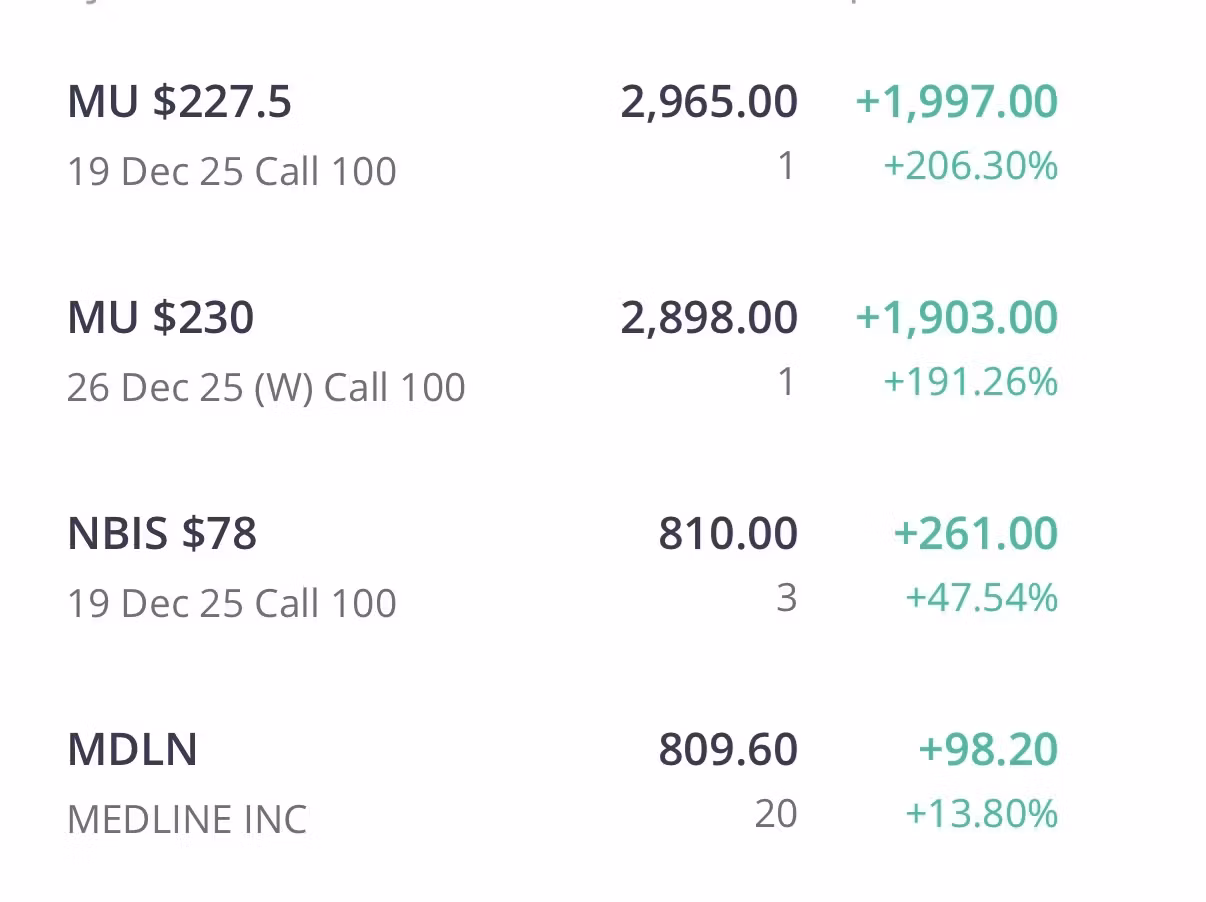The image size is (1206, 902).
Task: Tap the +191.26% gain percentage
Action: [x=970, y=382]
